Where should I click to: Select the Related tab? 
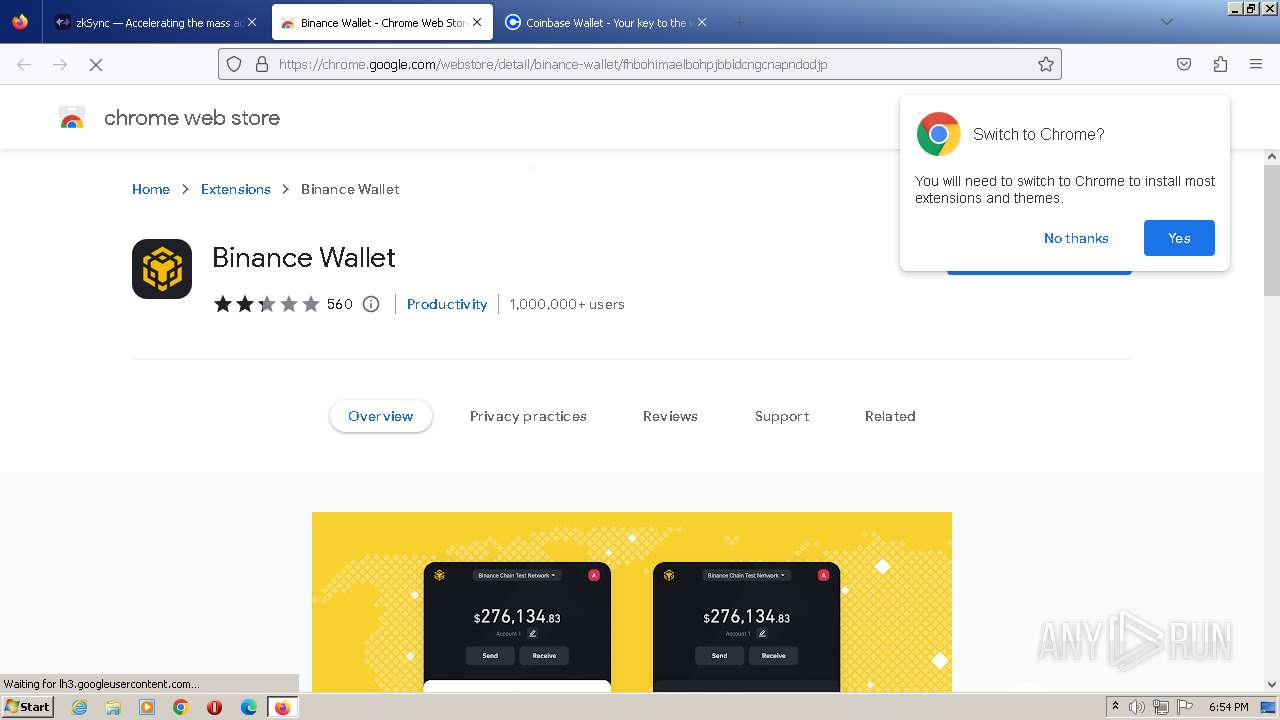[890, 416]
